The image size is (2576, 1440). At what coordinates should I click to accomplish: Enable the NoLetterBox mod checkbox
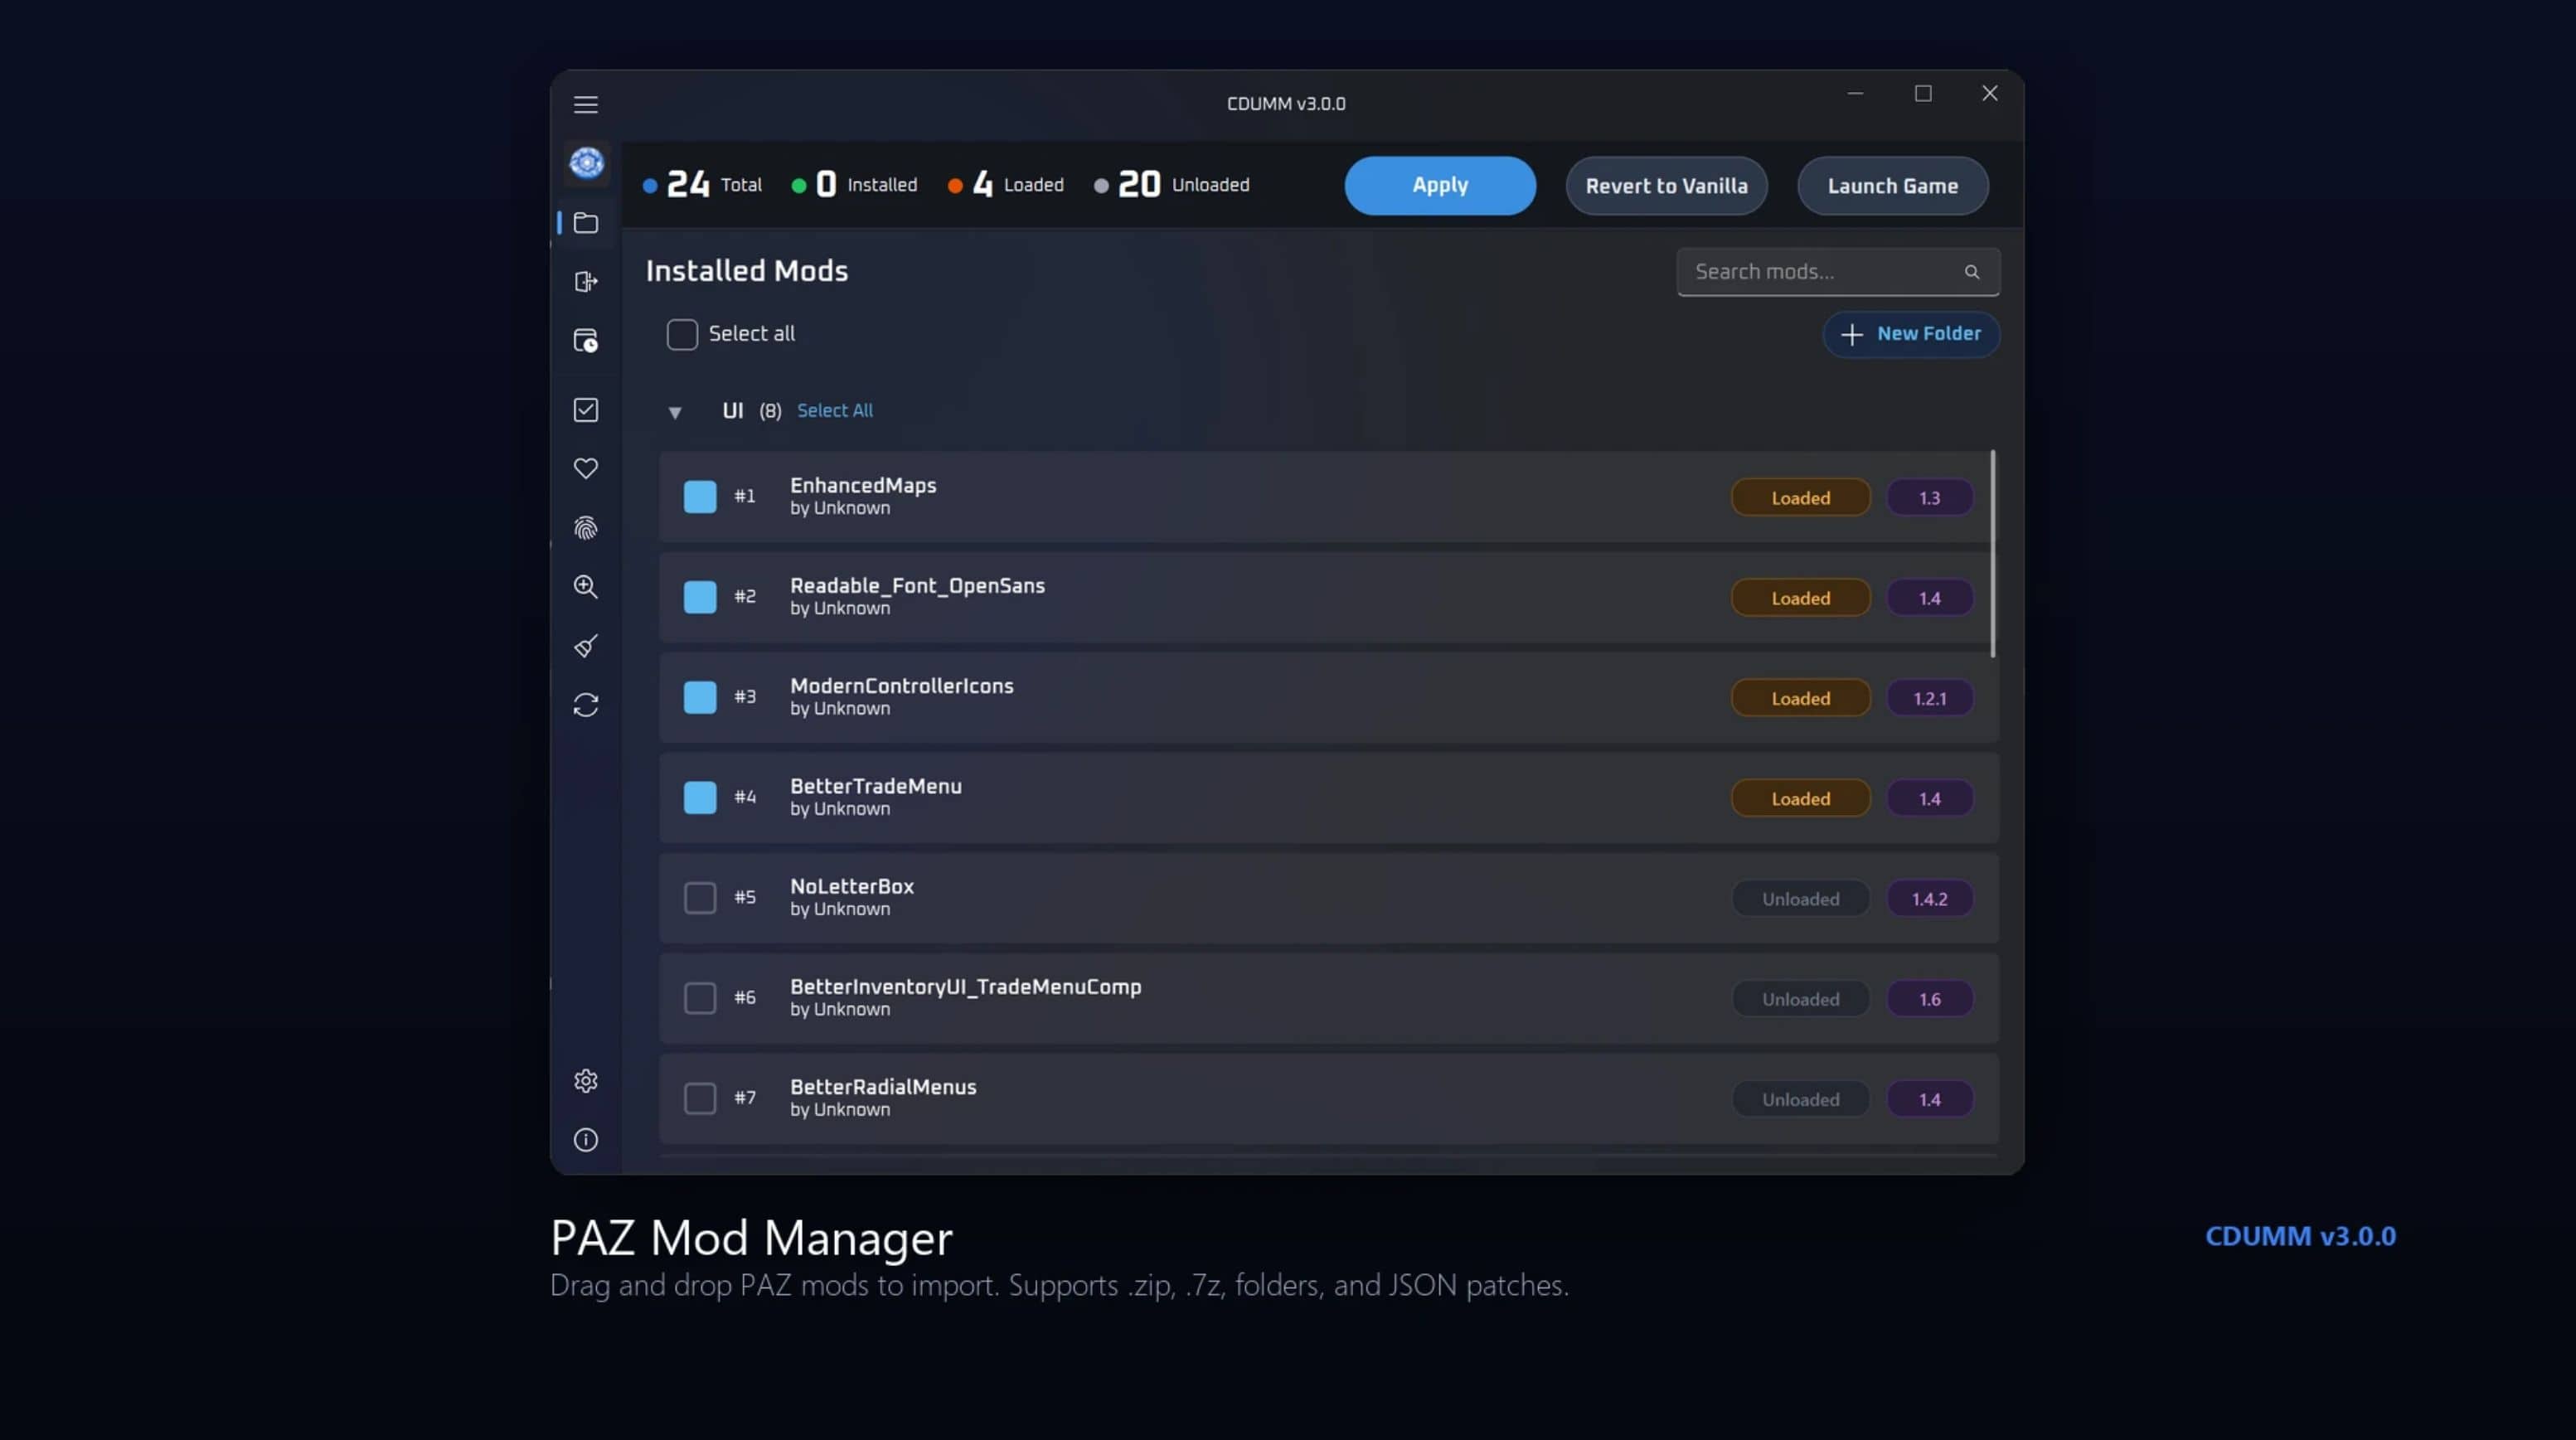point(700,898)
